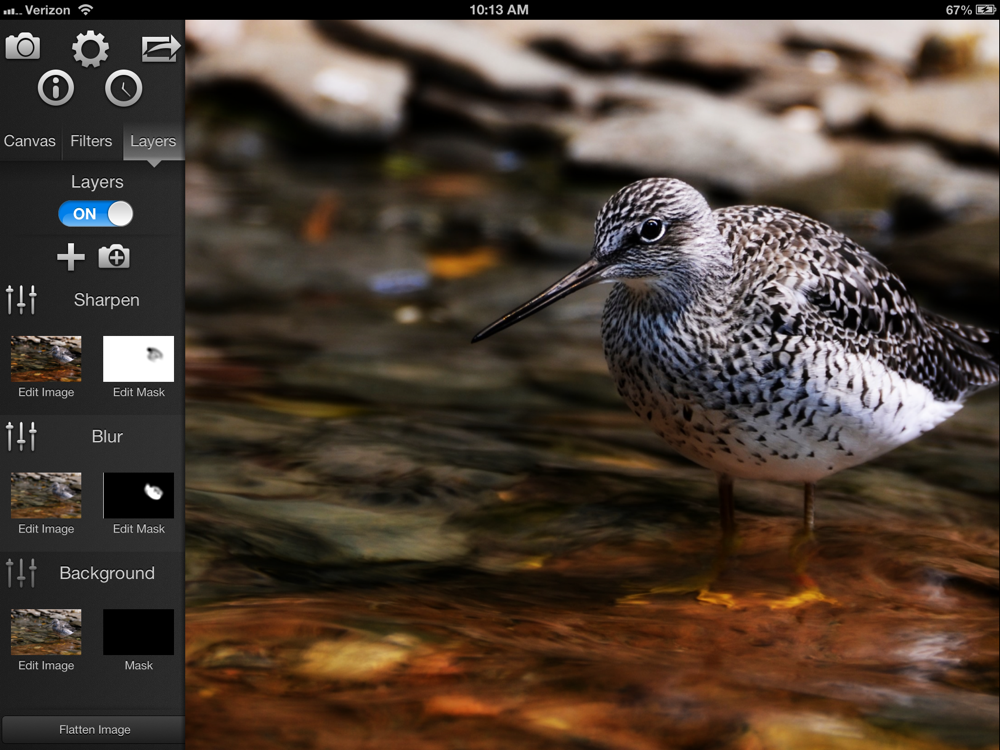The image size is (1000, 750).
Task: Open adjustment sliders for Background layer
Action: click(x=22, y=573)
